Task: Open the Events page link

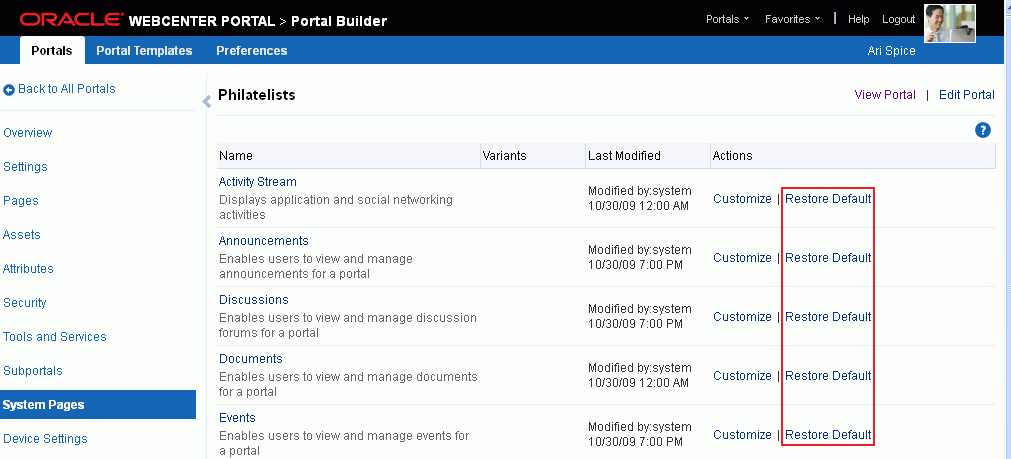Action: click(x=237, y=418)
